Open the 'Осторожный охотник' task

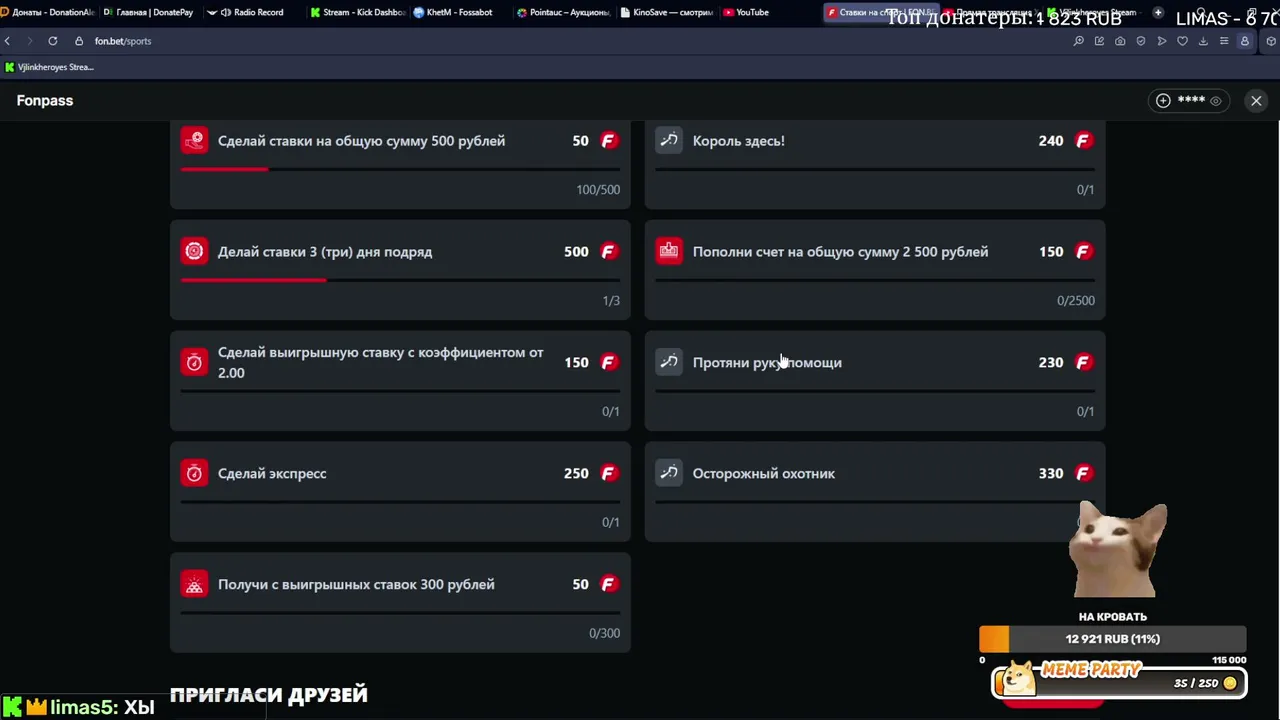pyautogui.click(x=875, y=492)
